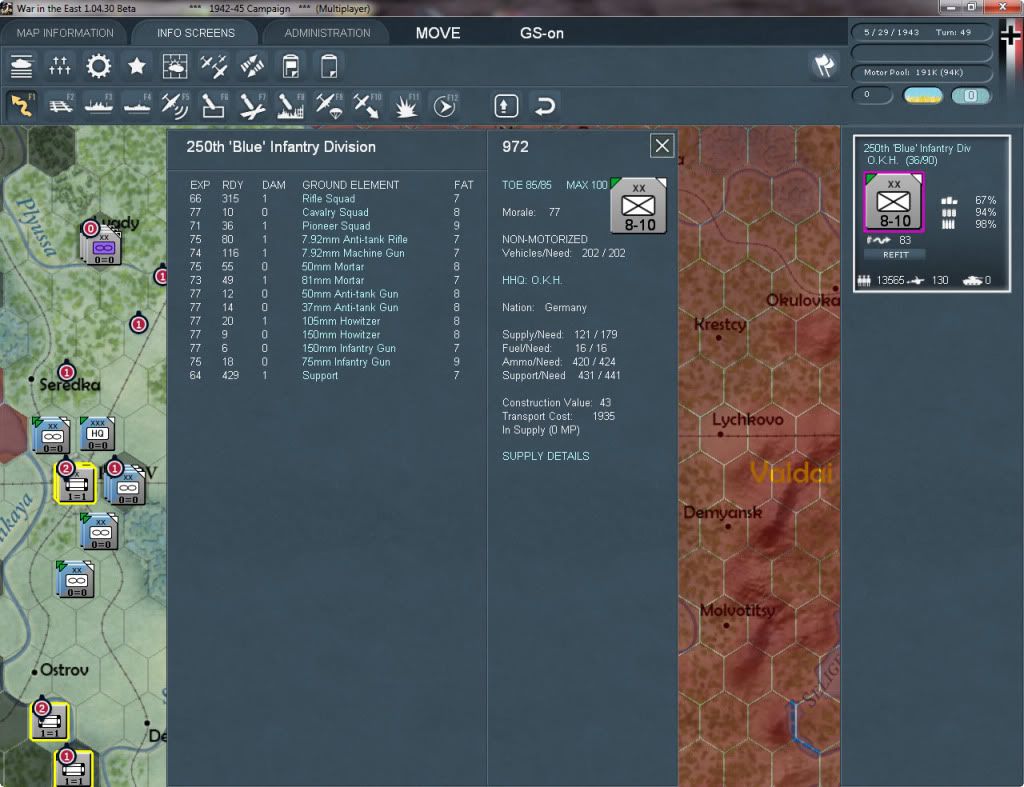Close the 250th Infantry Division detail window
This screenshot has width=1024, height=787.
tap(662, 146)
